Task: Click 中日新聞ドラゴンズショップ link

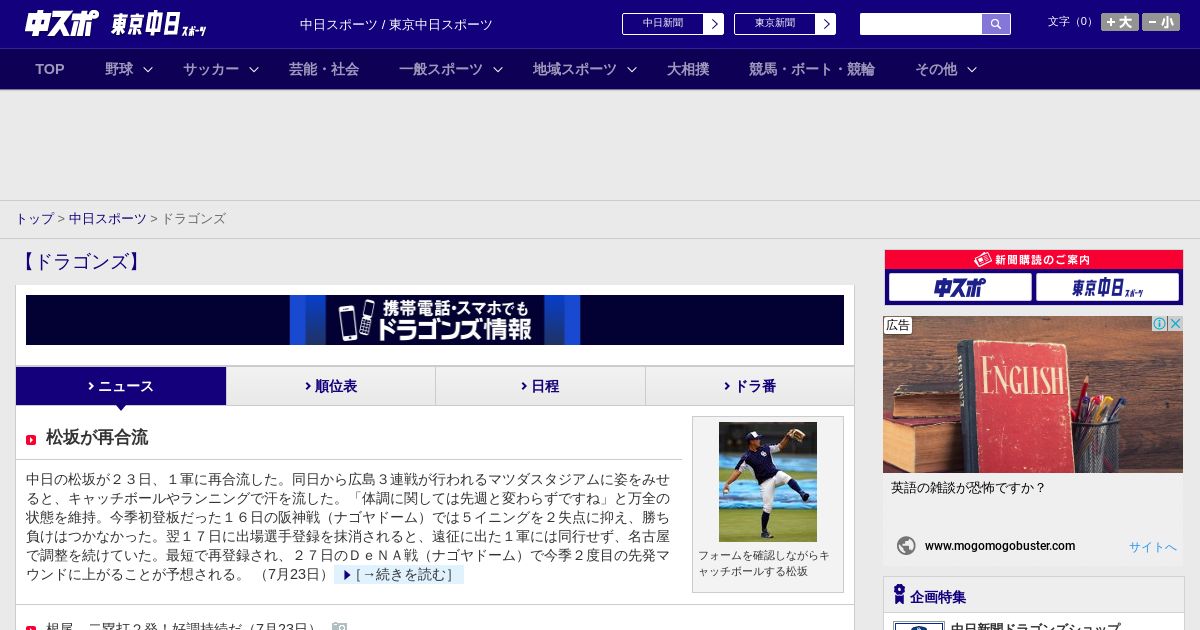Action: point(1035,627)
